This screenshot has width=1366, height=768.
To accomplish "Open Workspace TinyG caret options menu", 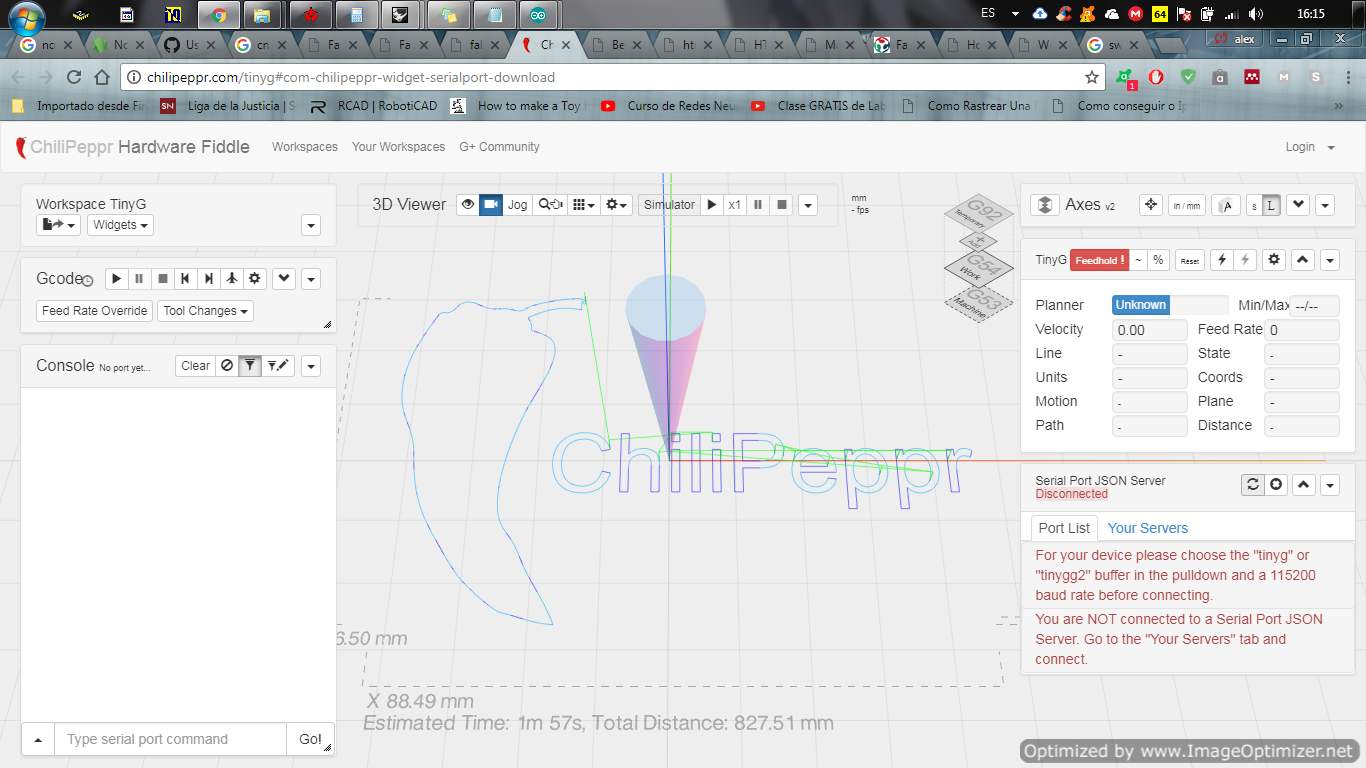I will pos(311,225).
